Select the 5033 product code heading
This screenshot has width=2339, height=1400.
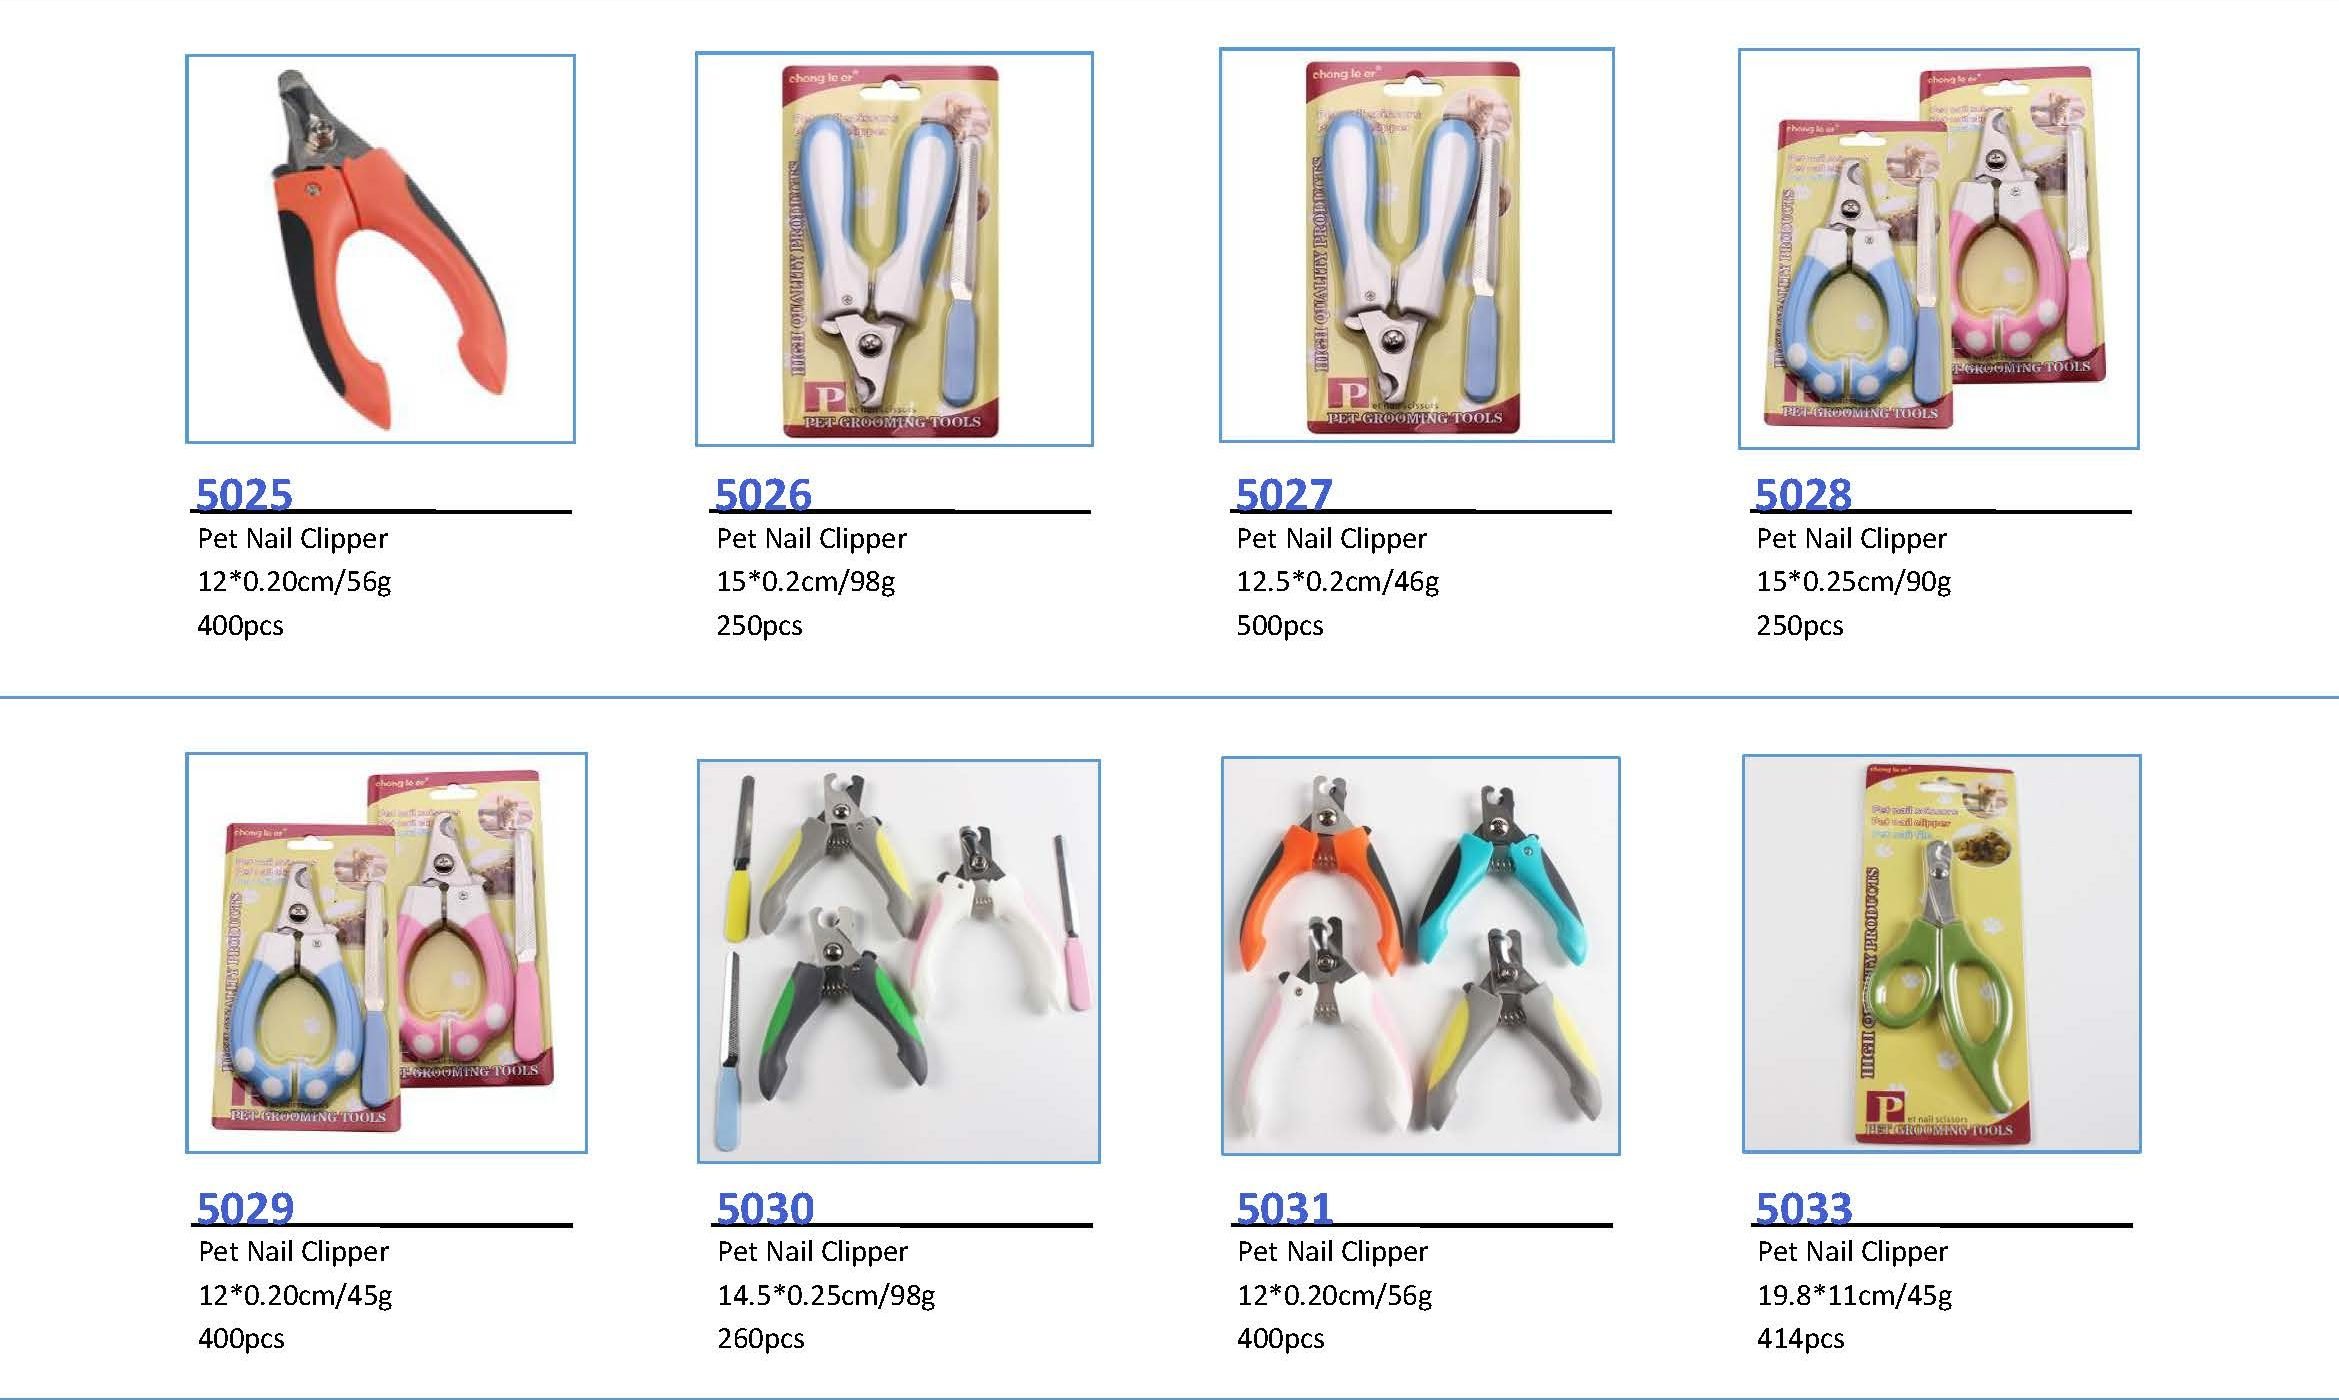coord(1804,1208)
